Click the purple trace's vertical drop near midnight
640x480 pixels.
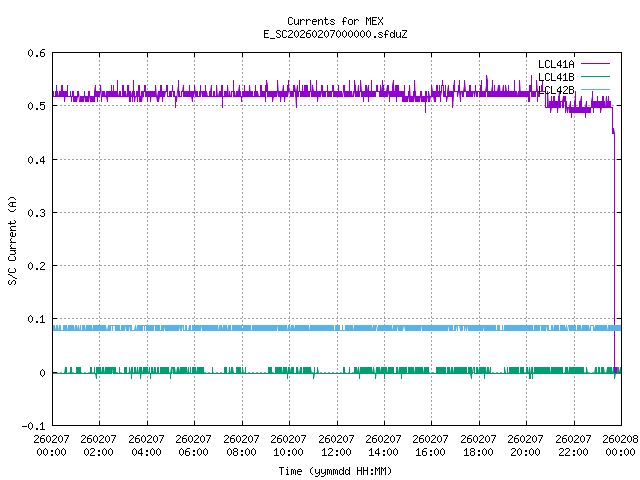pyautogui.click(x=614, y=250)
